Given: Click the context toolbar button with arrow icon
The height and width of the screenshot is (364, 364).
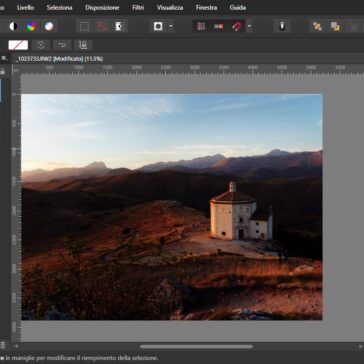Looking at the screenshot, I should click(x=62, y=45).
